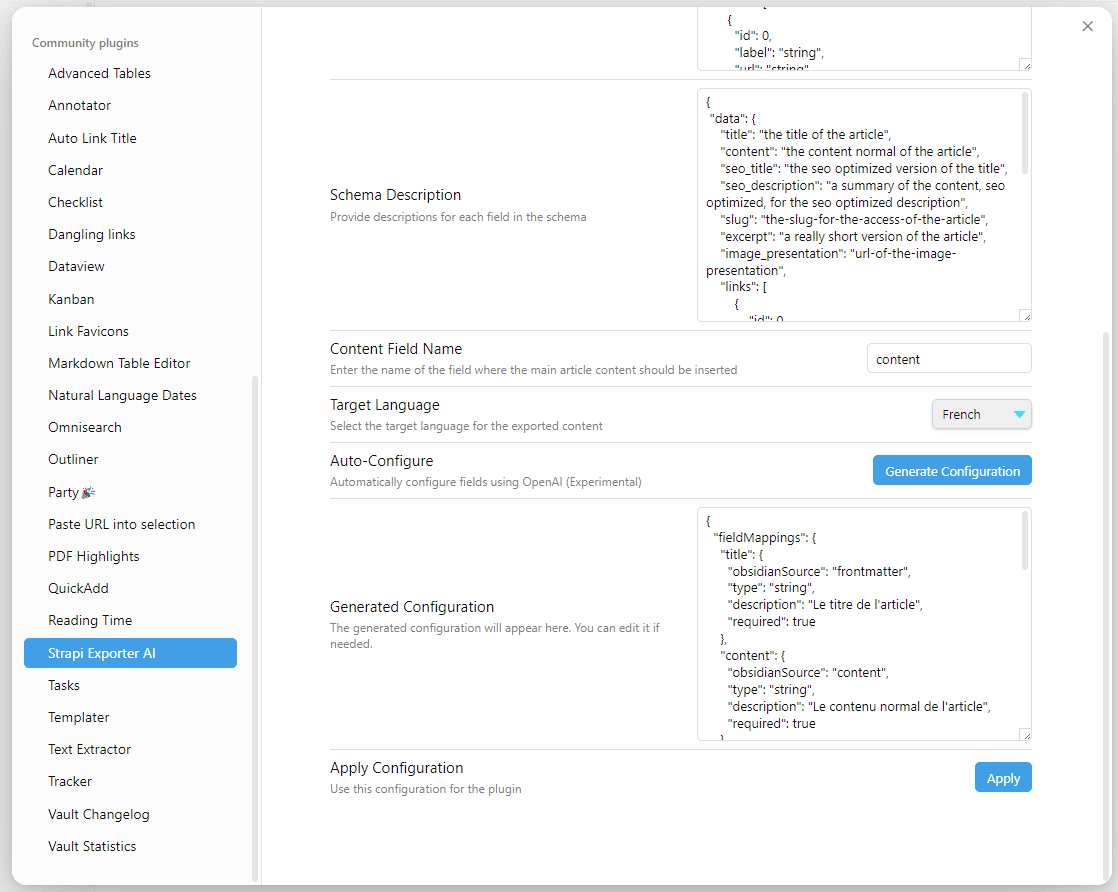Screen dimensions: 1118x892
Task: Go to Templater plugin settings
Action: point(79,717)
